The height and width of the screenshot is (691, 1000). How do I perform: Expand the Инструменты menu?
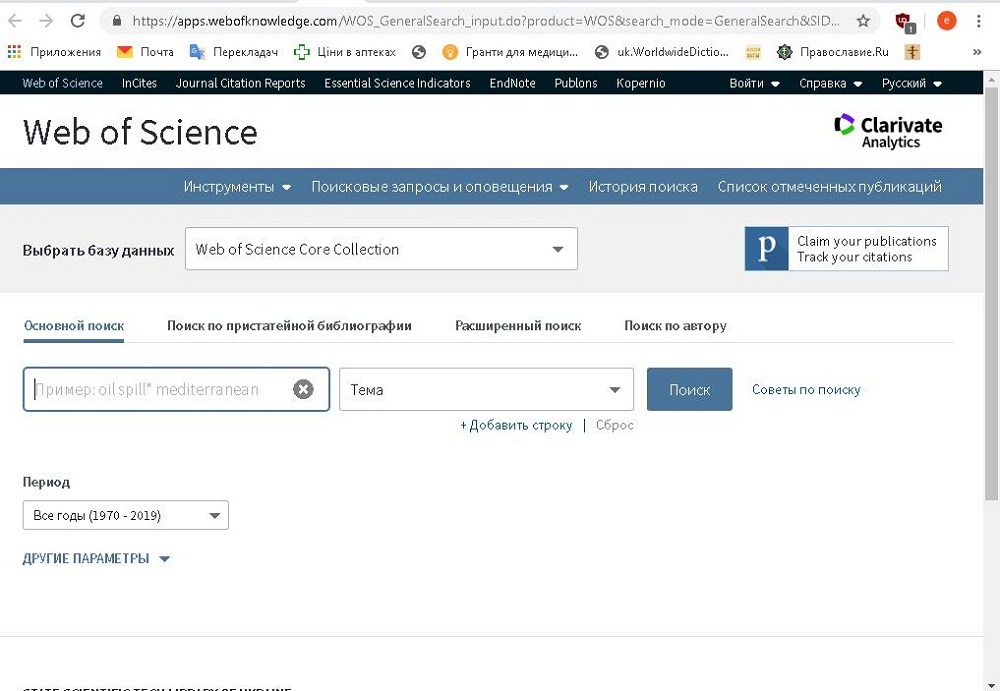click(237, 187)
